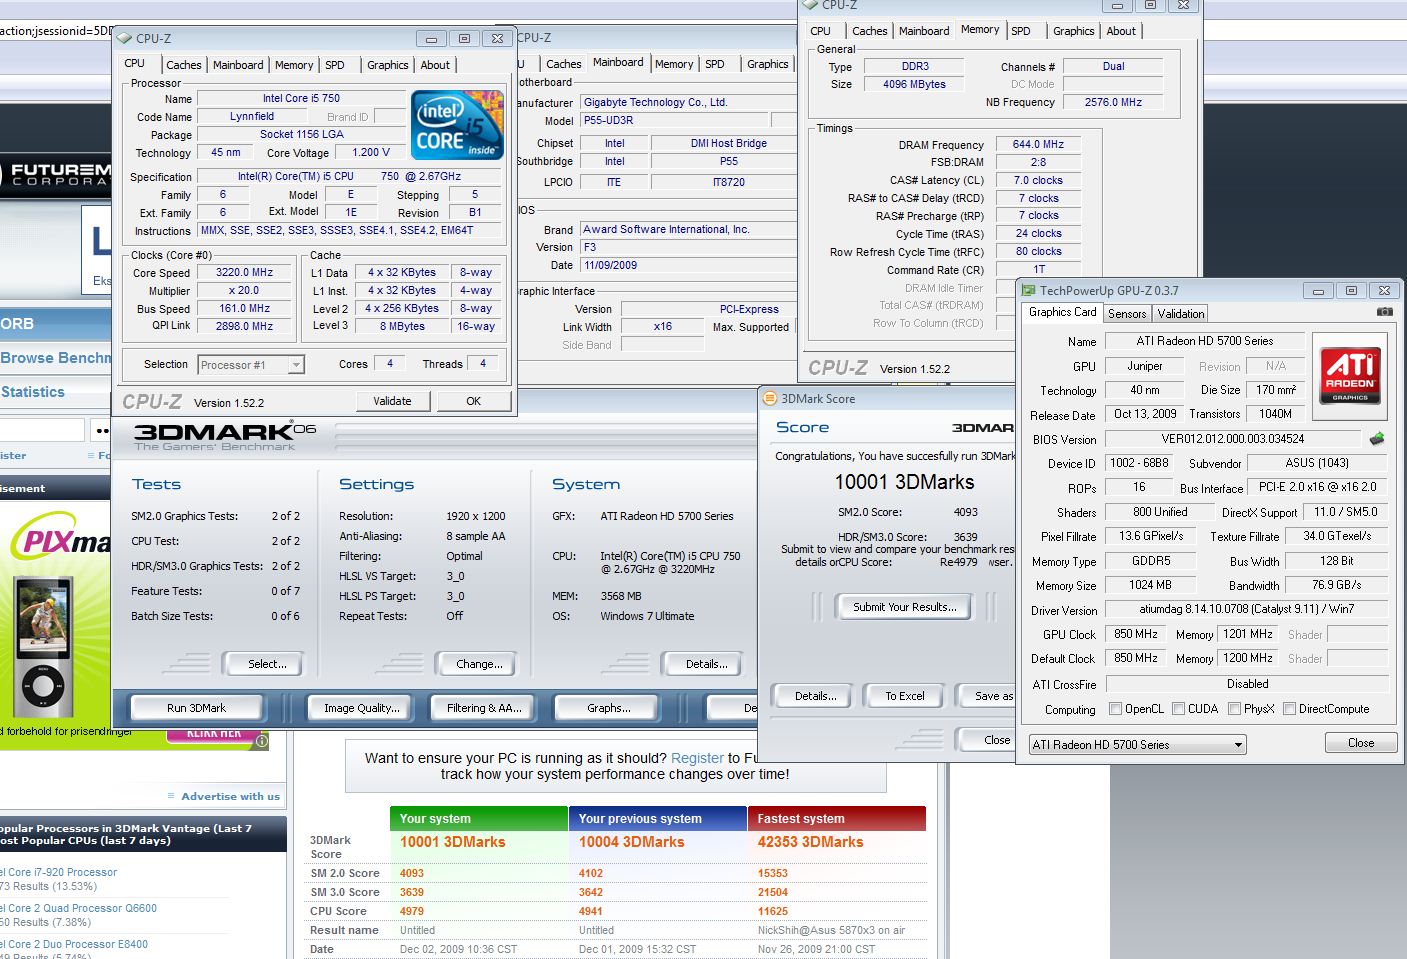Click the Run 3DMark button
The image size is (1407, 959).
pyautogui.click(x=196, y=708)
